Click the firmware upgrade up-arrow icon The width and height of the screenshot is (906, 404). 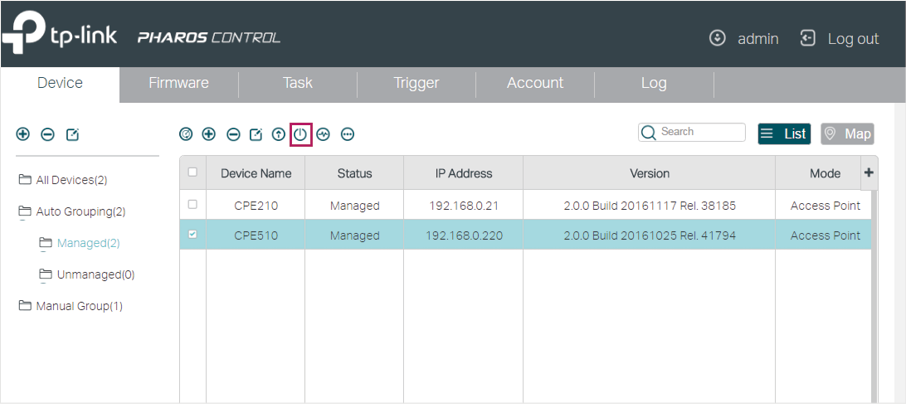(x=279, y=135)
